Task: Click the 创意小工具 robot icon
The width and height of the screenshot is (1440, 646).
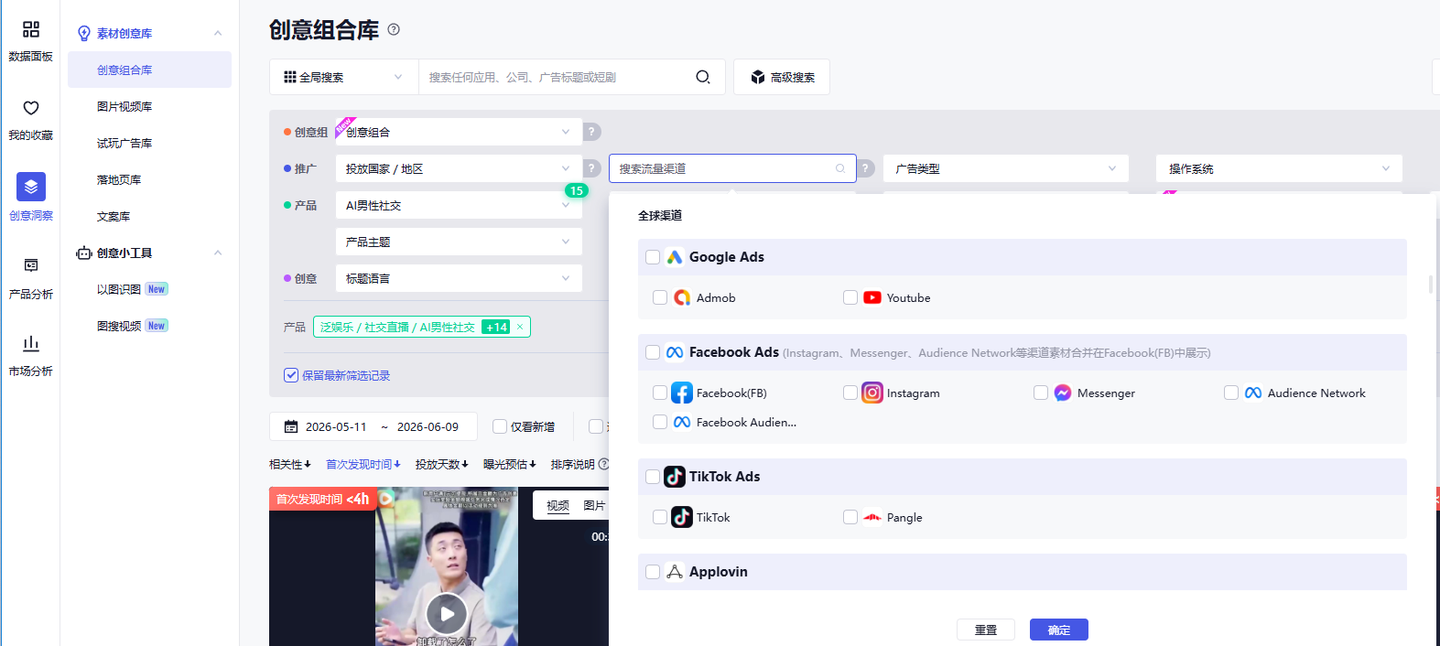Action: point(84,253)
